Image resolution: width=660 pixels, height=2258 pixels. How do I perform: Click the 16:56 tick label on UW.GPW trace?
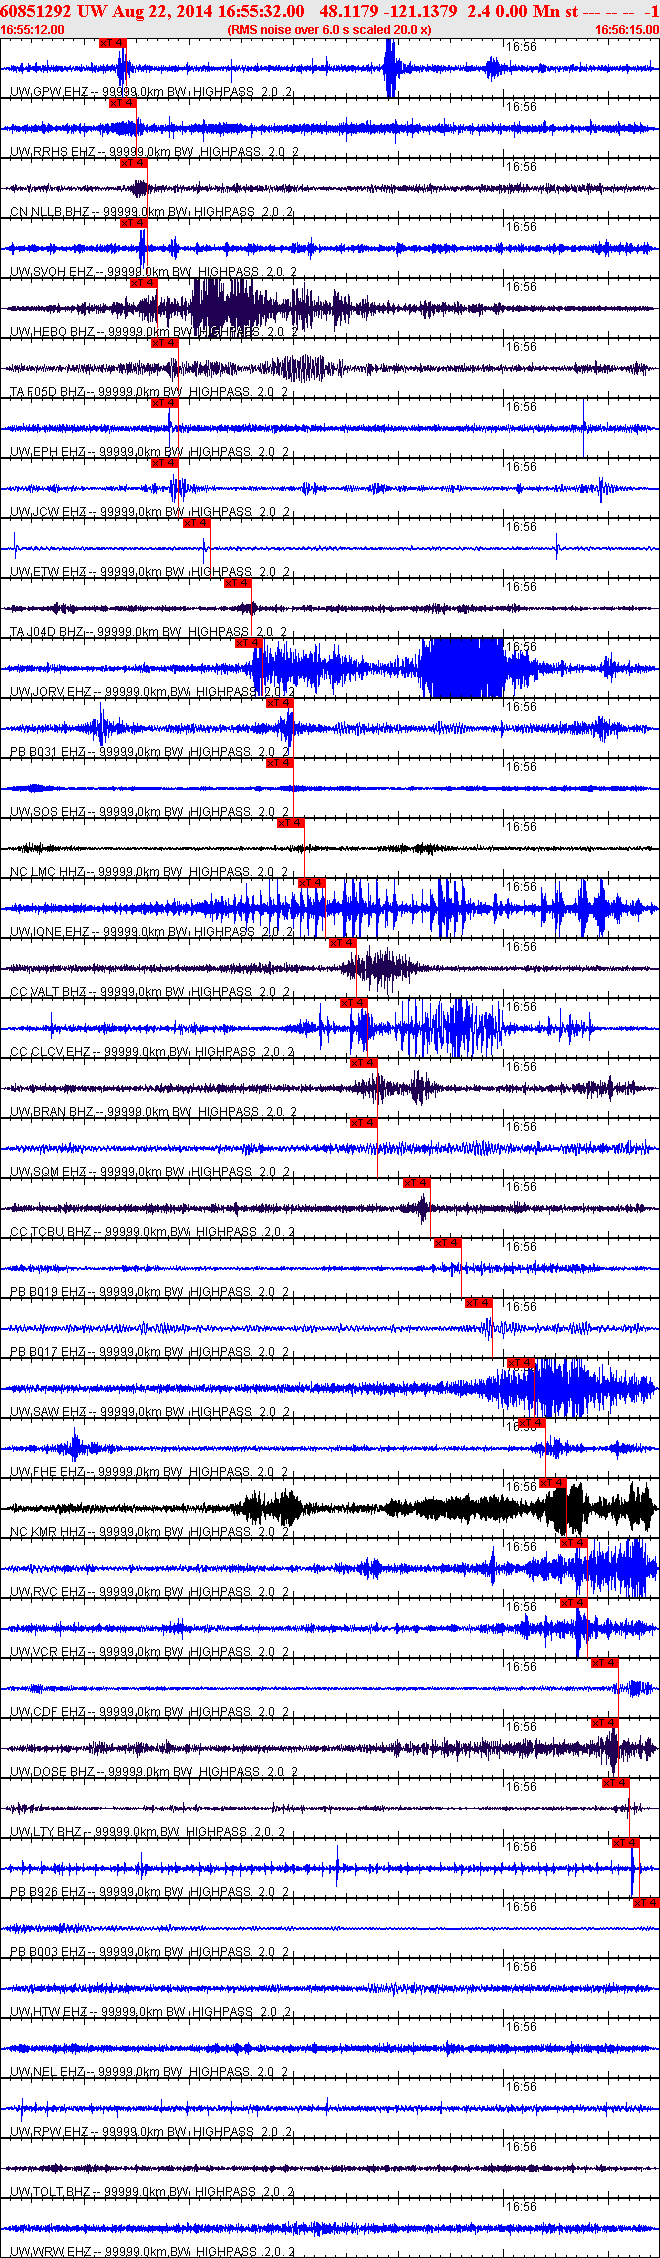521,47
